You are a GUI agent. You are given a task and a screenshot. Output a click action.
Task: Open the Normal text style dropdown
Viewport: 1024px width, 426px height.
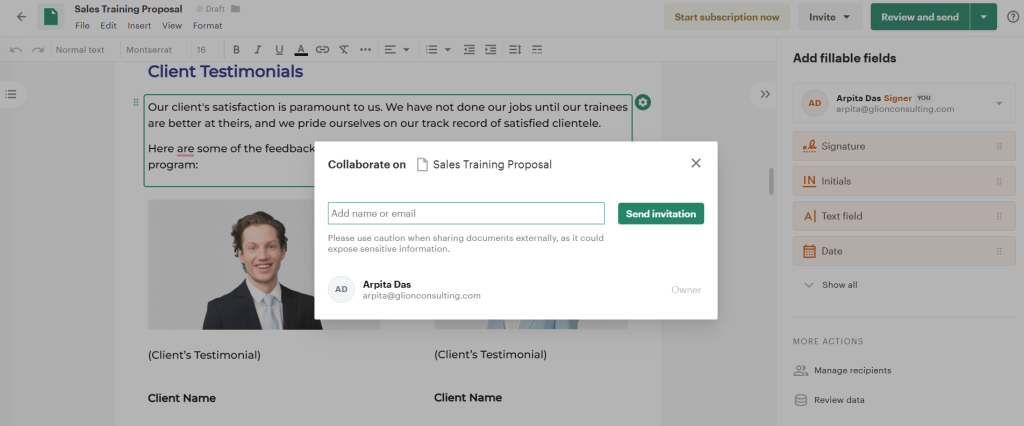tap(80, 50)
